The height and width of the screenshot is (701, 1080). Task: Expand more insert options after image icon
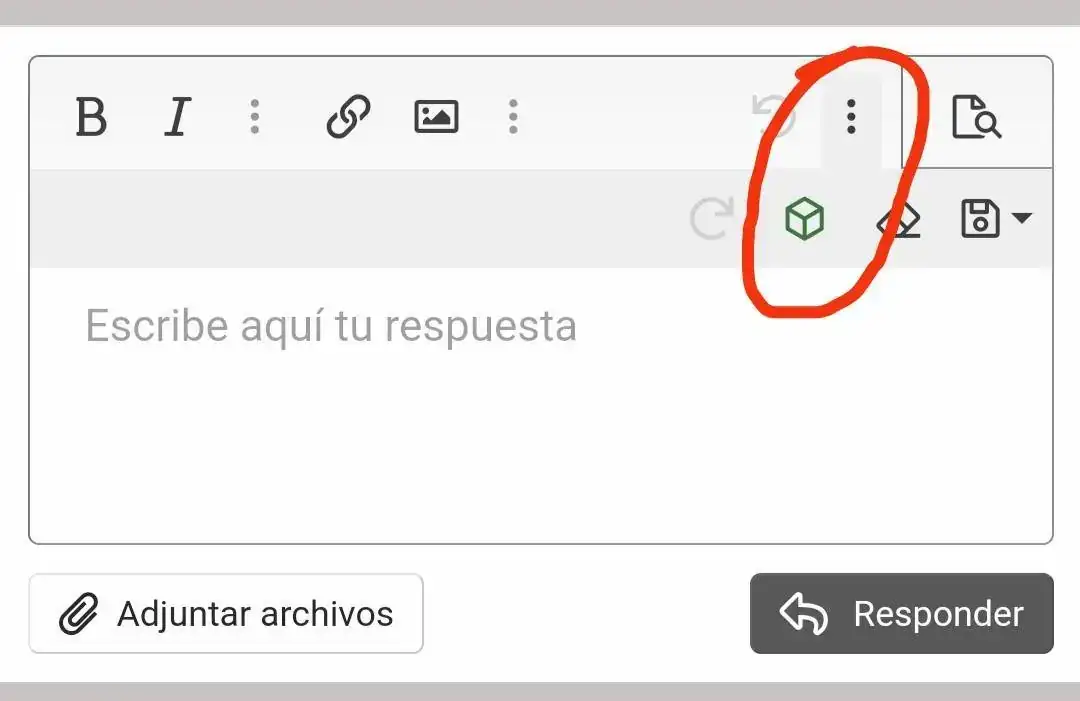tap(513, 116)
